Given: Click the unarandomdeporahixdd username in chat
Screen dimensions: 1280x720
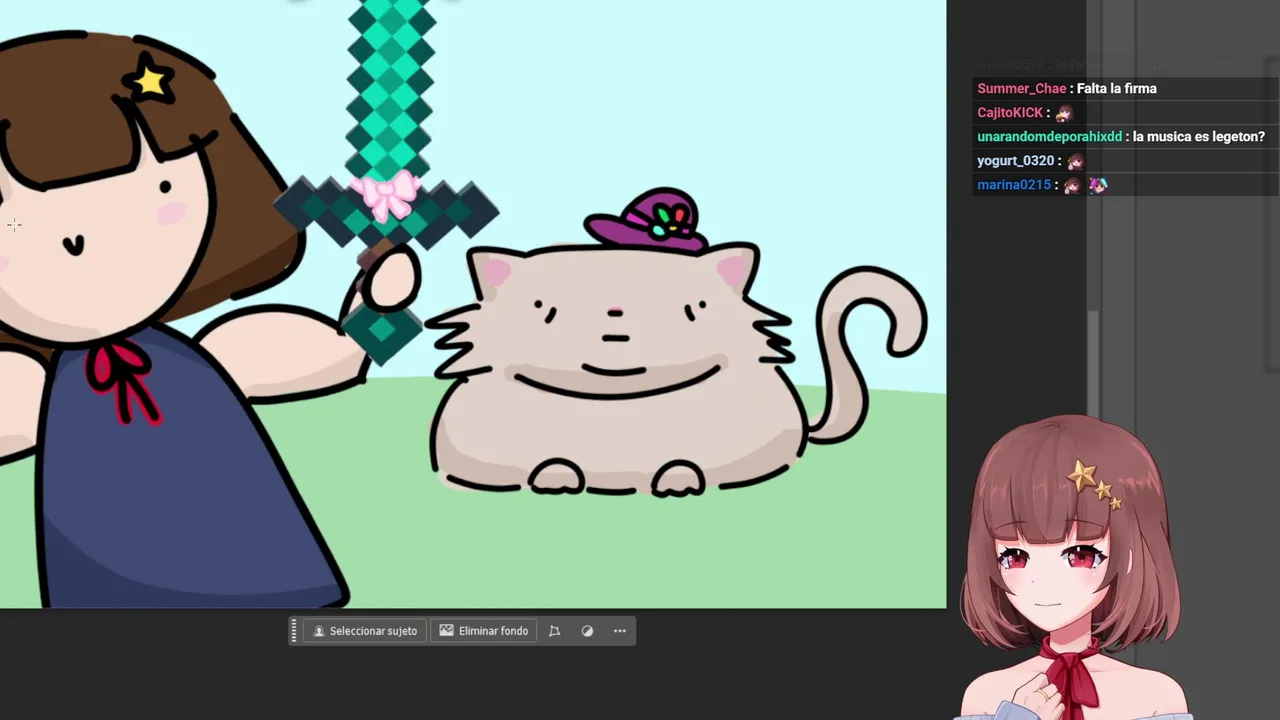Looking at the screenshot, I should [1050, 137].
